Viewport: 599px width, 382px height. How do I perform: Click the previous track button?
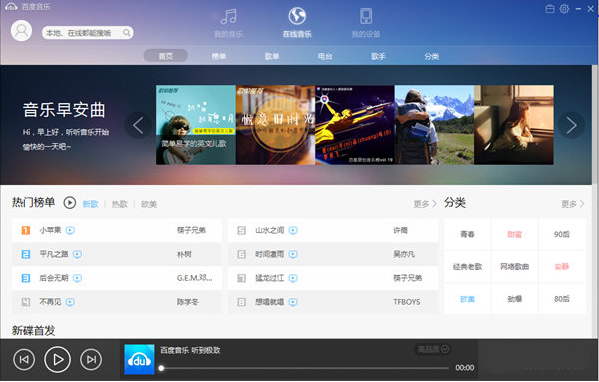coord(24,359)
